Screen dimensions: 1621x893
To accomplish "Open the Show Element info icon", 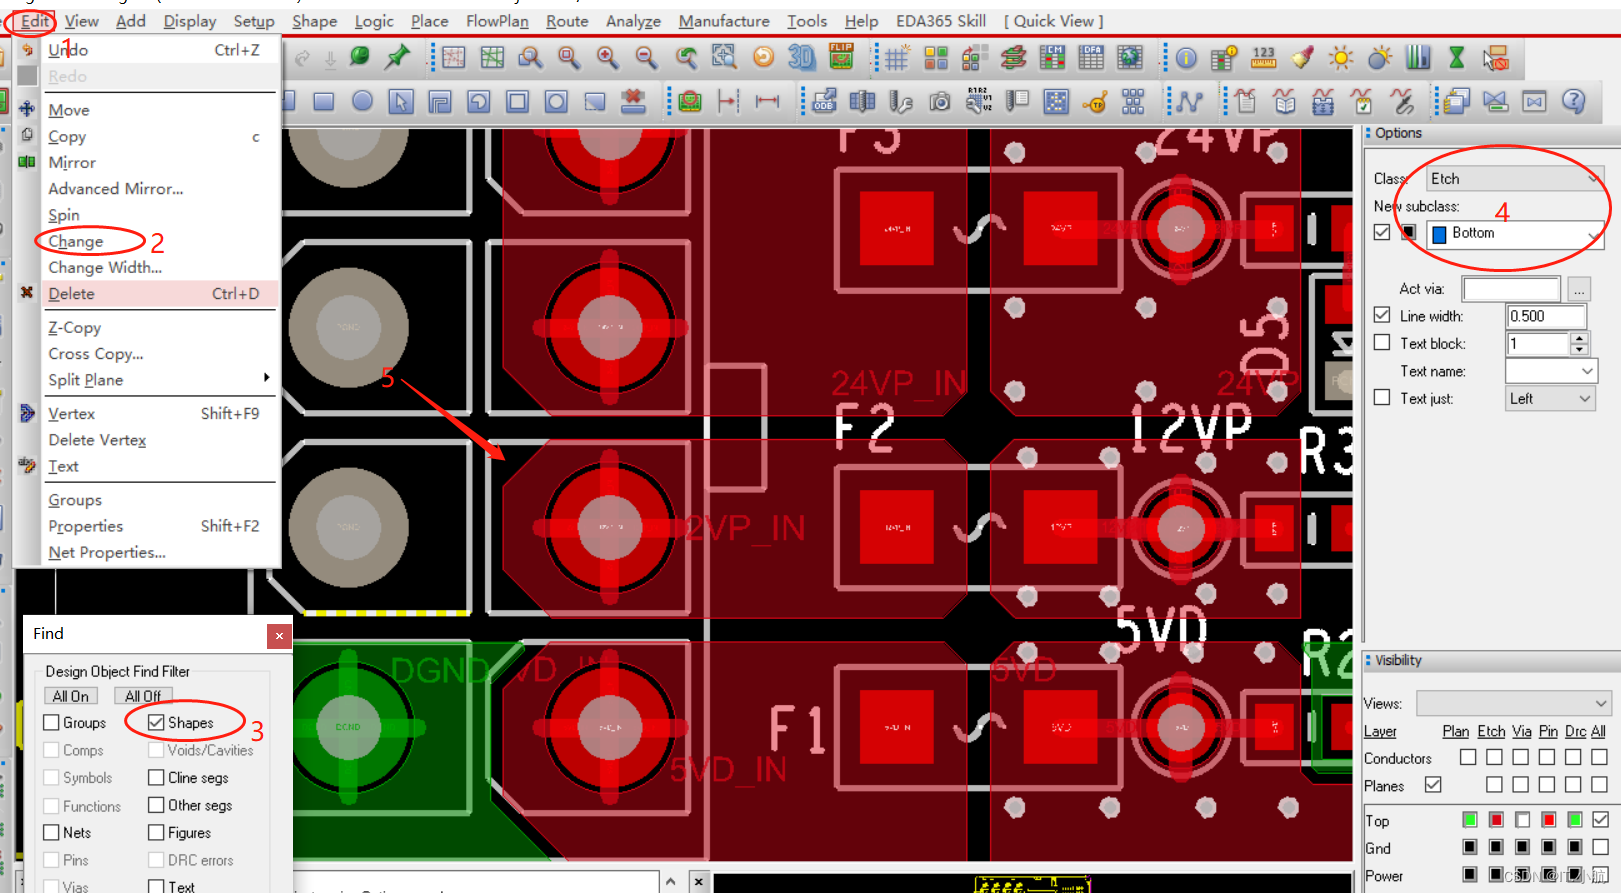I will [x=1186, y=59].
